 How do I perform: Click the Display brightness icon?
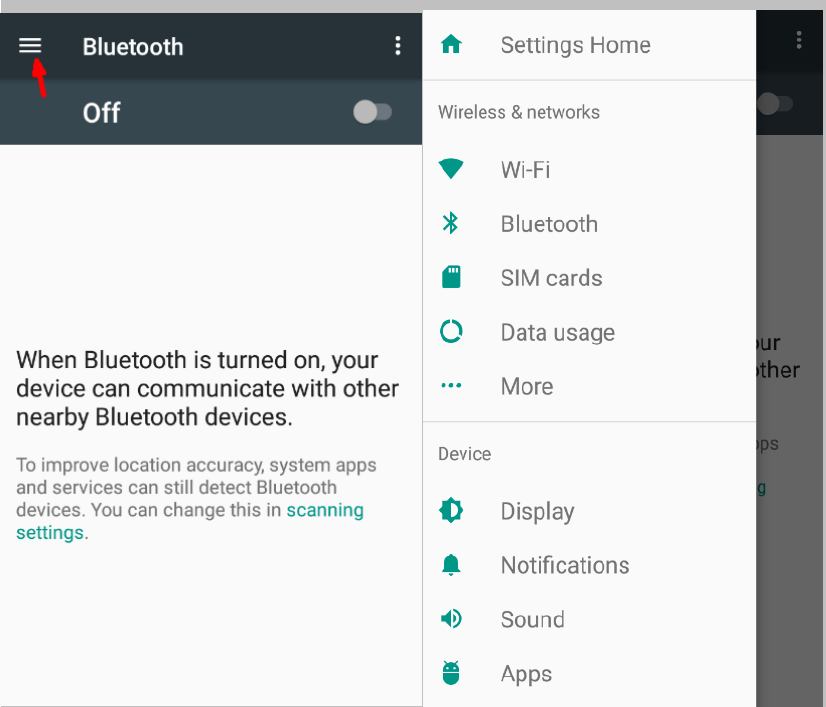(x=451, y=510)
